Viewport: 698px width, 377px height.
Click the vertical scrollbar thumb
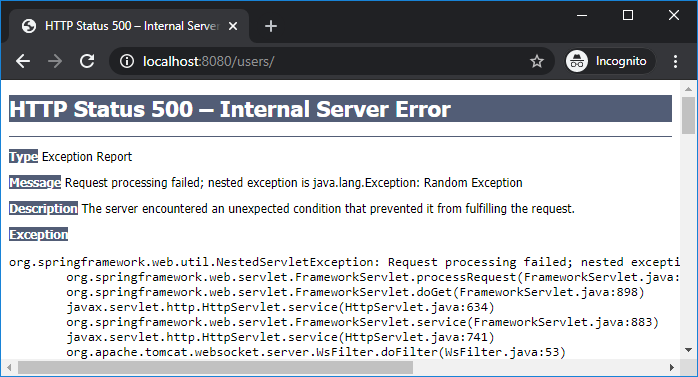click(x=689, y=115)
